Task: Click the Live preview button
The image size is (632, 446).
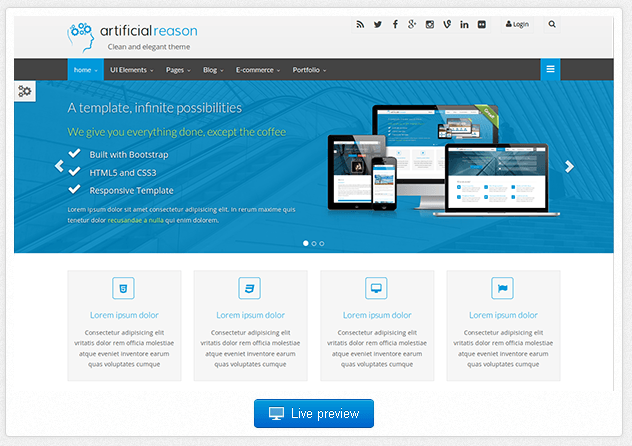Action: [314, 413]
